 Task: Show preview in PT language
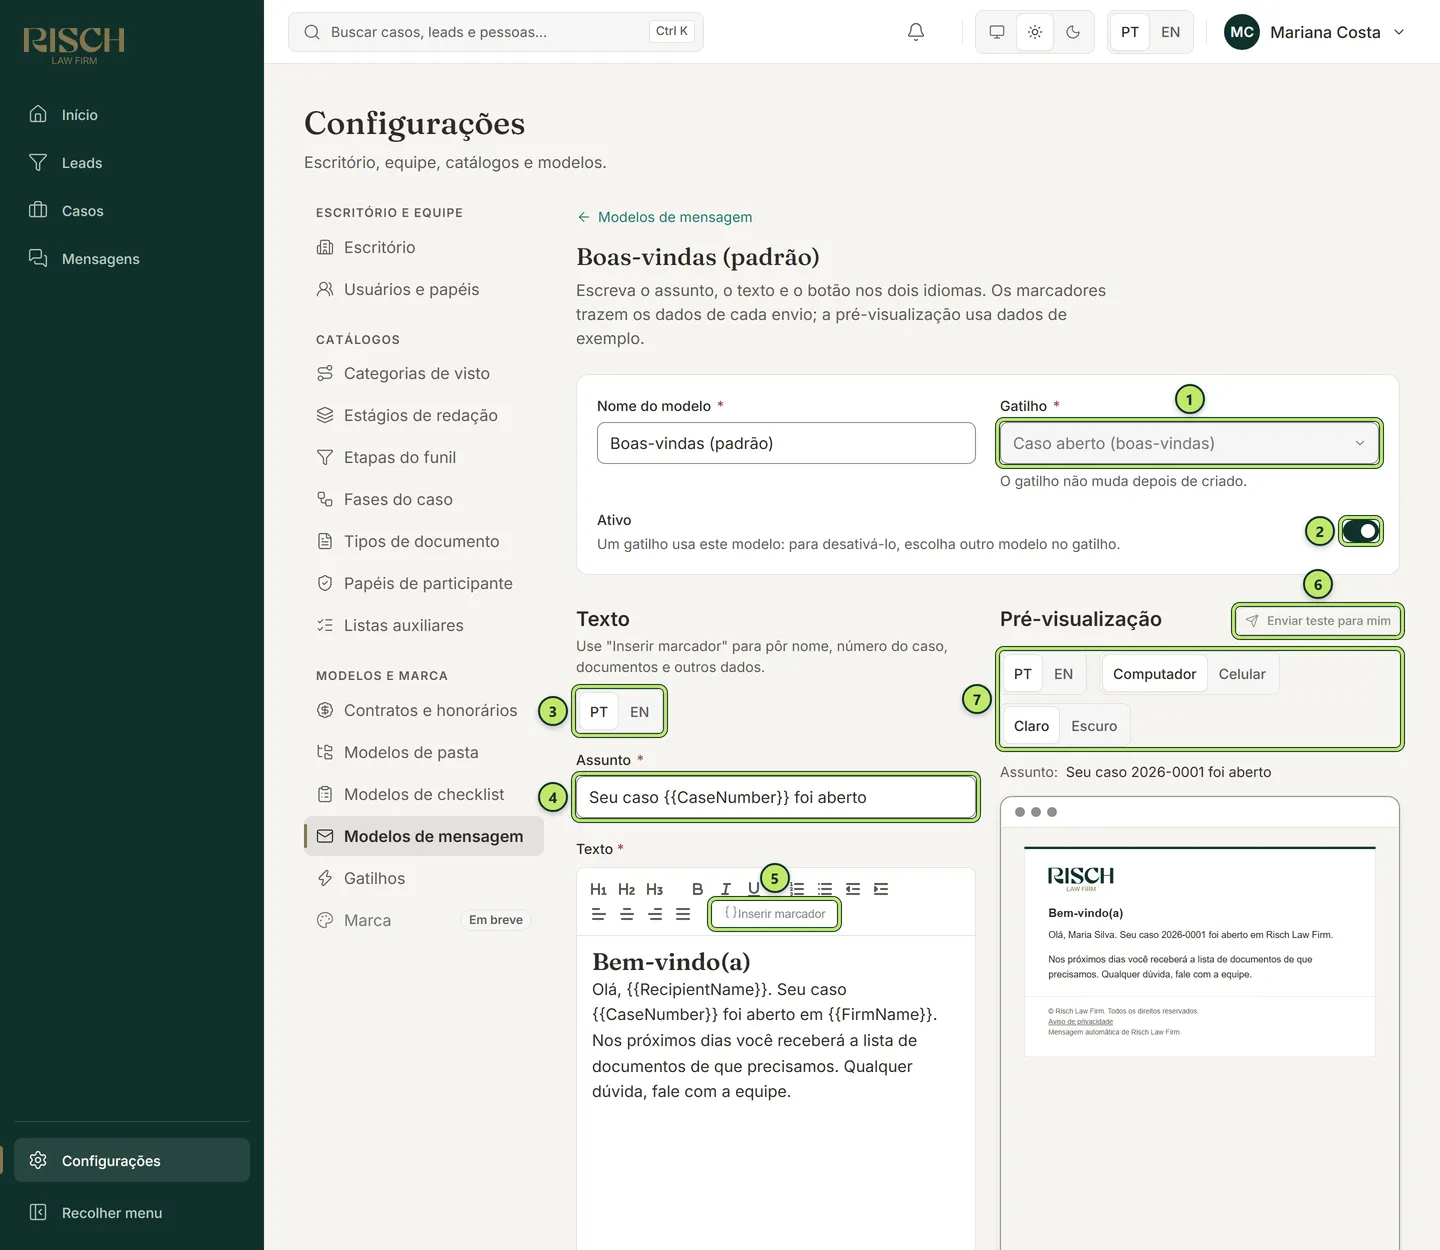coord(1022,674)
